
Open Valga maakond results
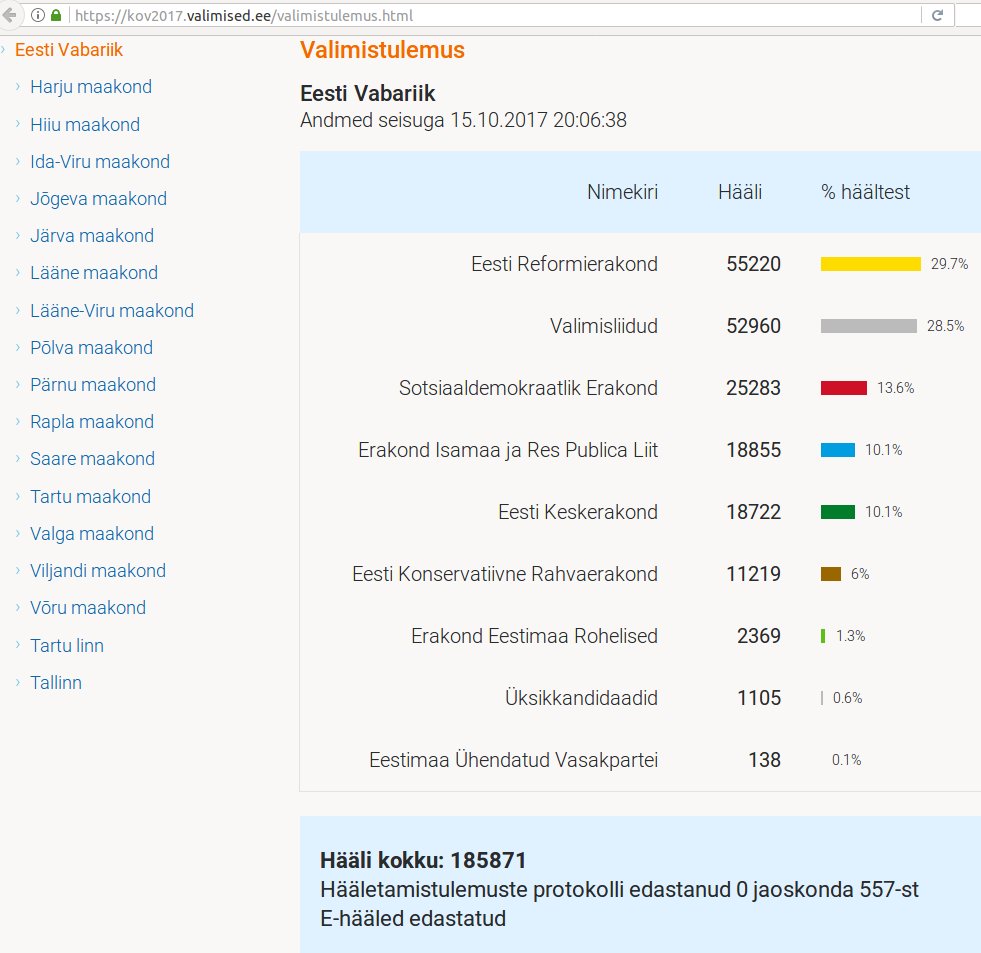coord(92,534)
